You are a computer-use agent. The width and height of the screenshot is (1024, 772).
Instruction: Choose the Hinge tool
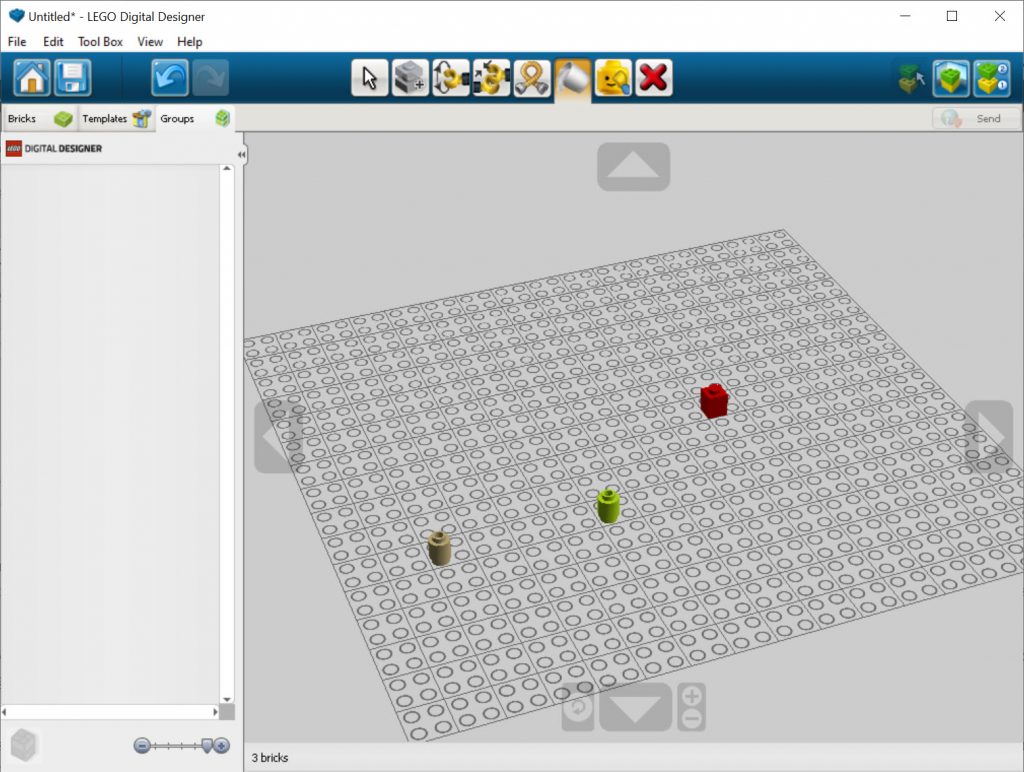pos(451,78)
